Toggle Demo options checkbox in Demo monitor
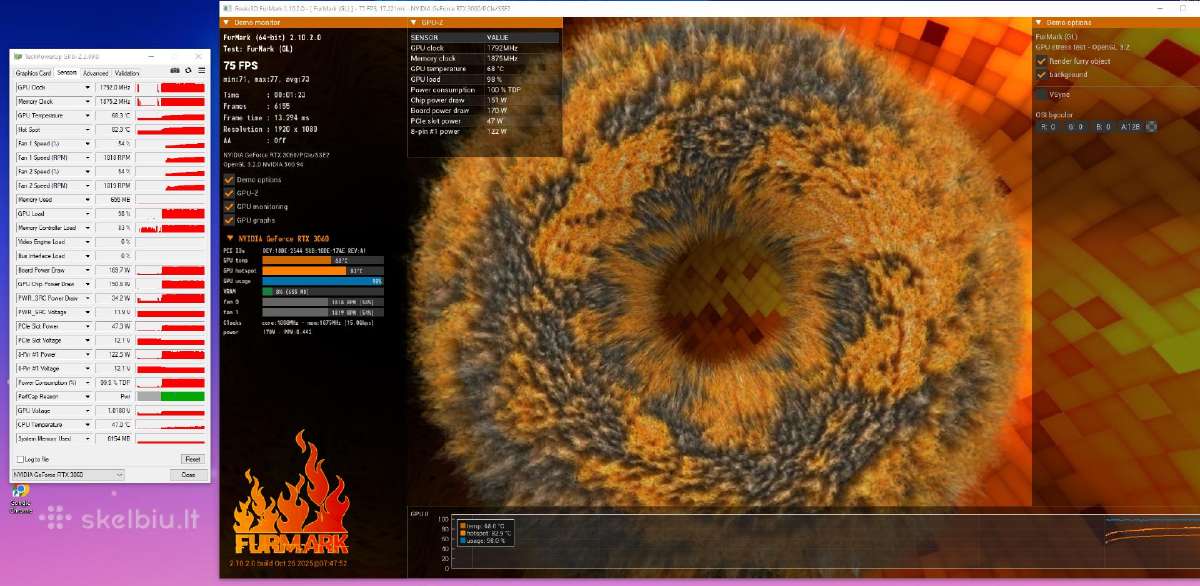 point(229,180)
